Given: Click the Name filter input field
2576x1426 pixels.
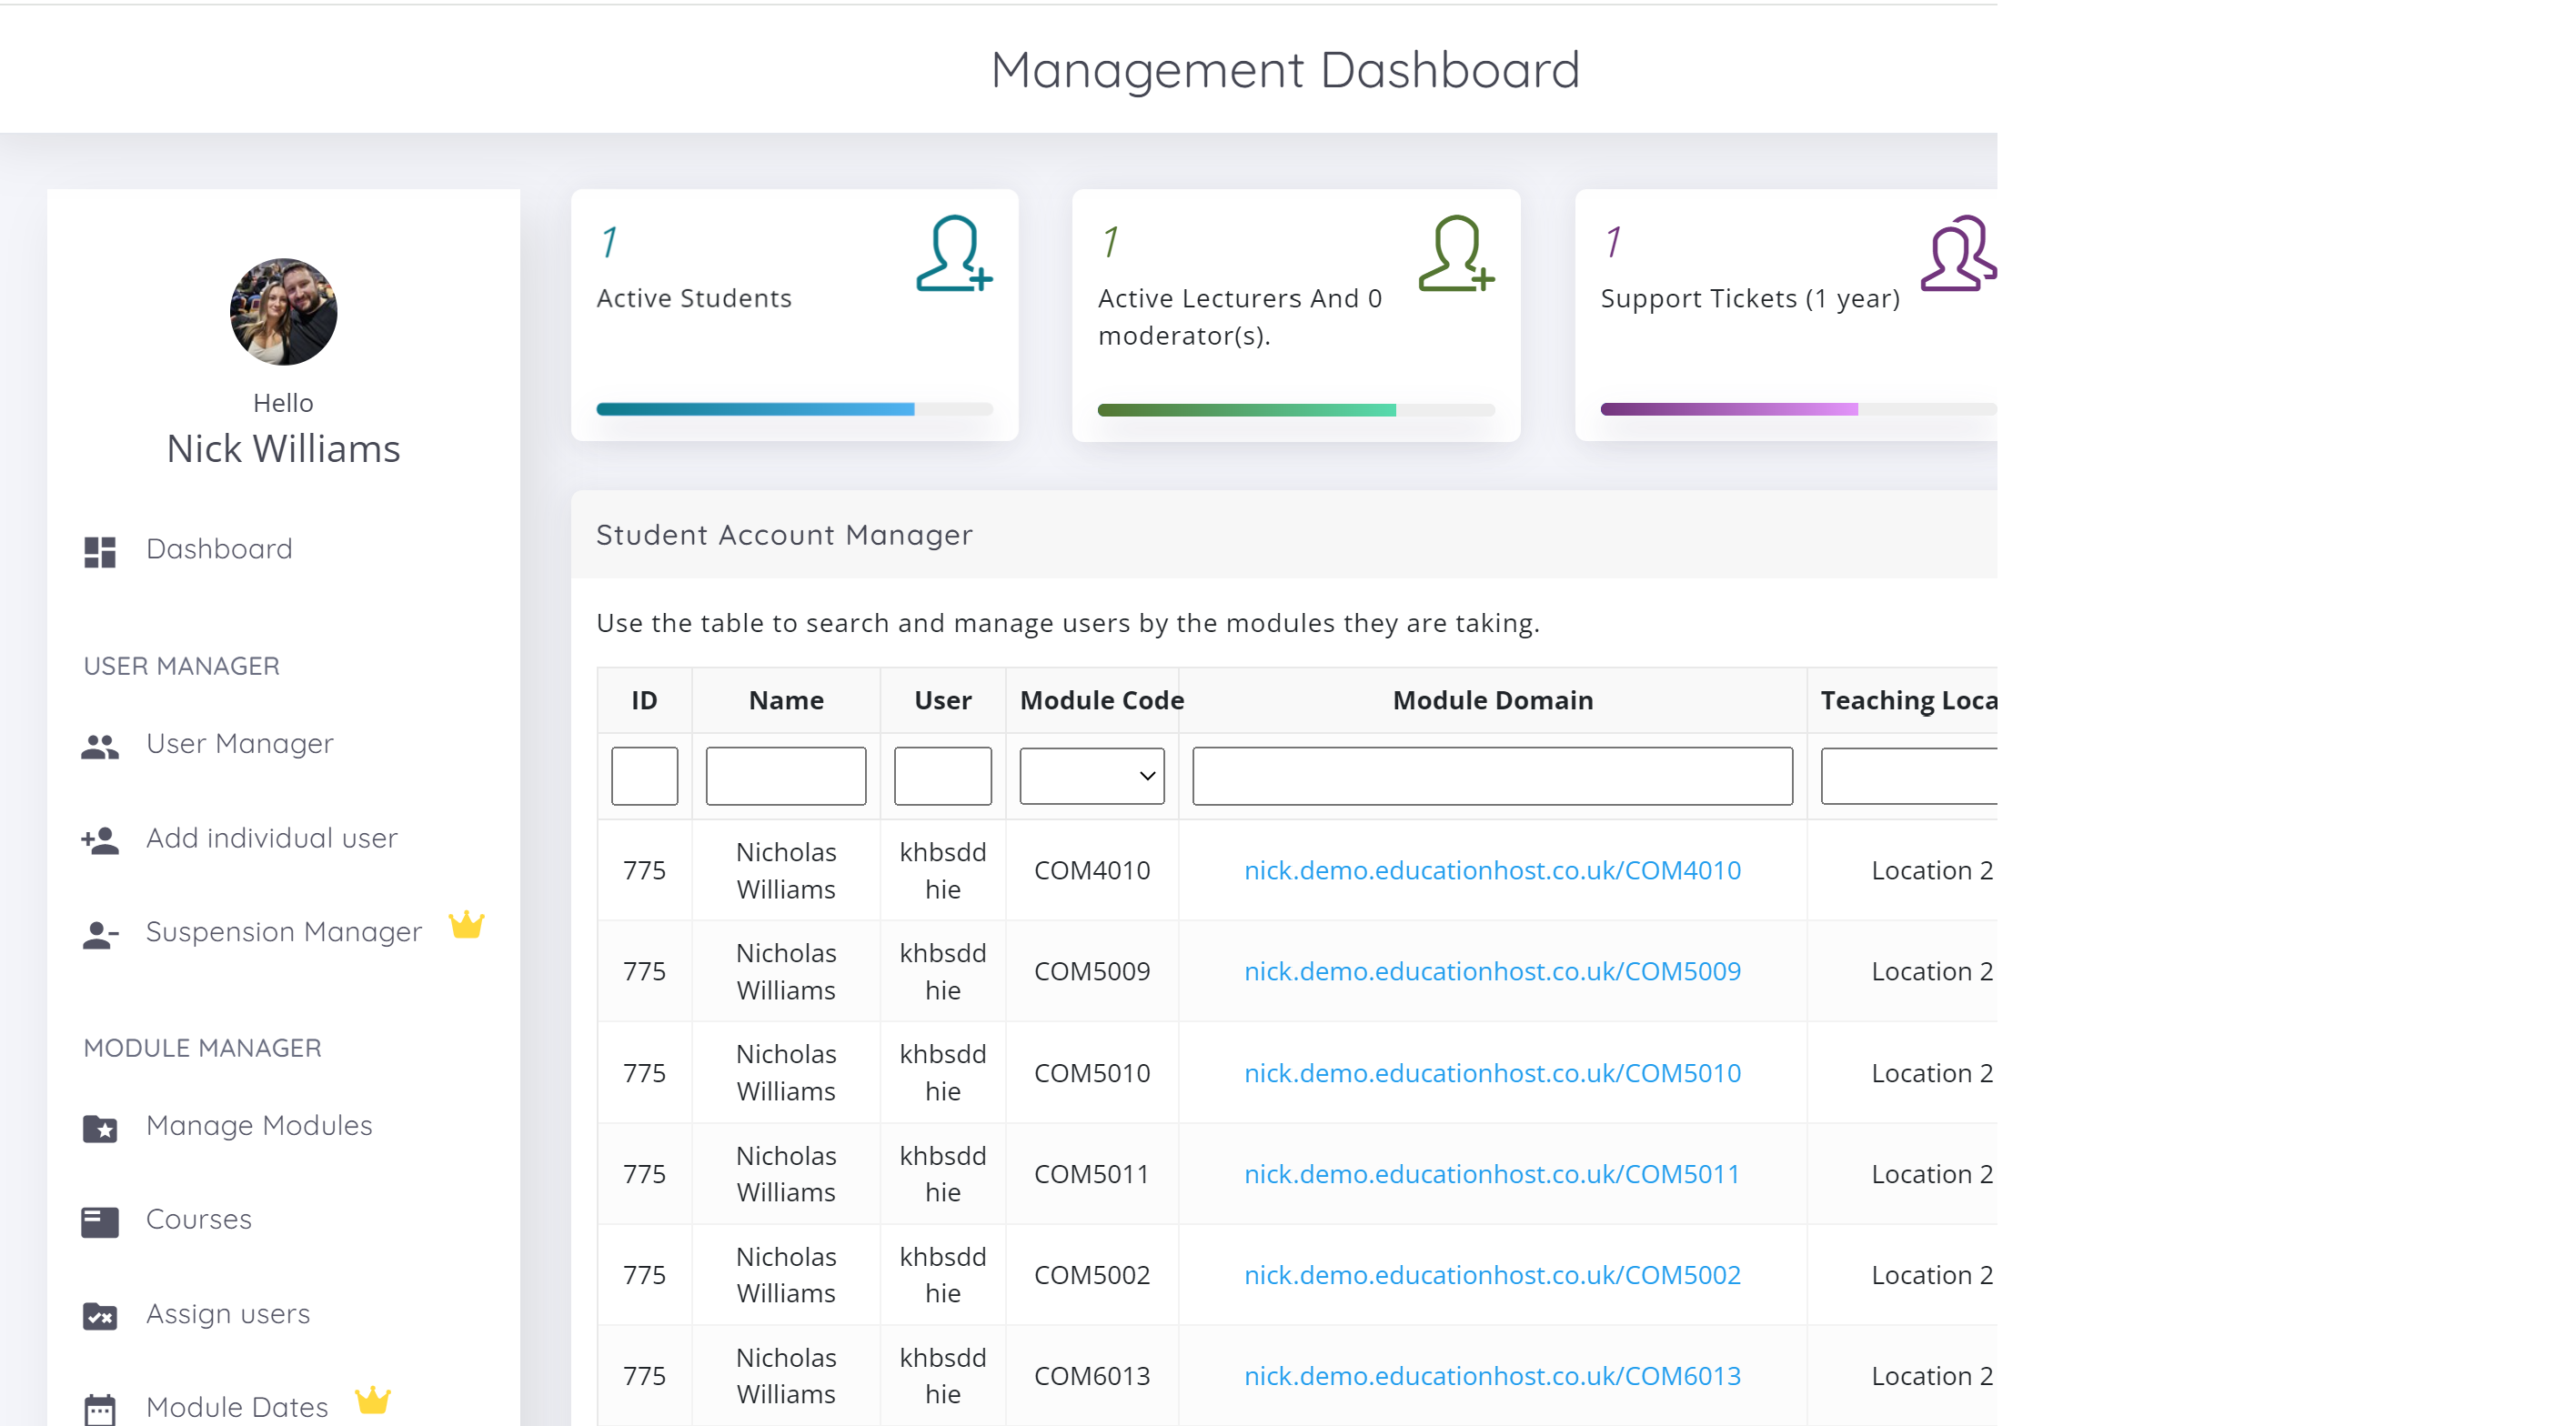Looking at the screenshot, I should tap(785, 776).
